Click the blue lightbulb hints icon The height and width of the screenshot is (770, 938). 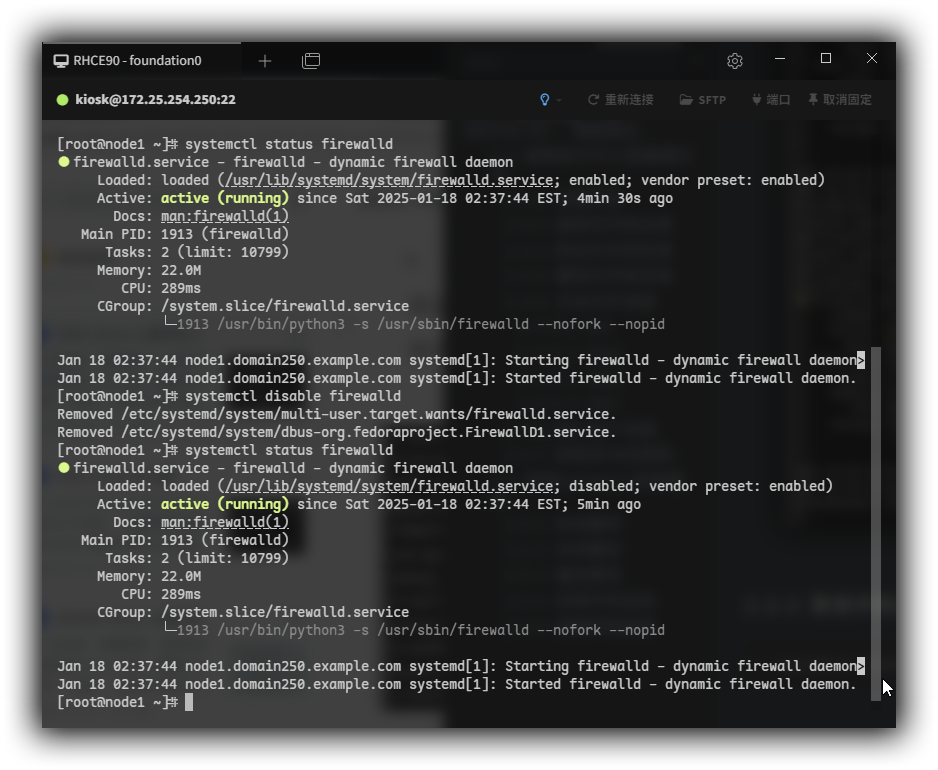point(545,100)
